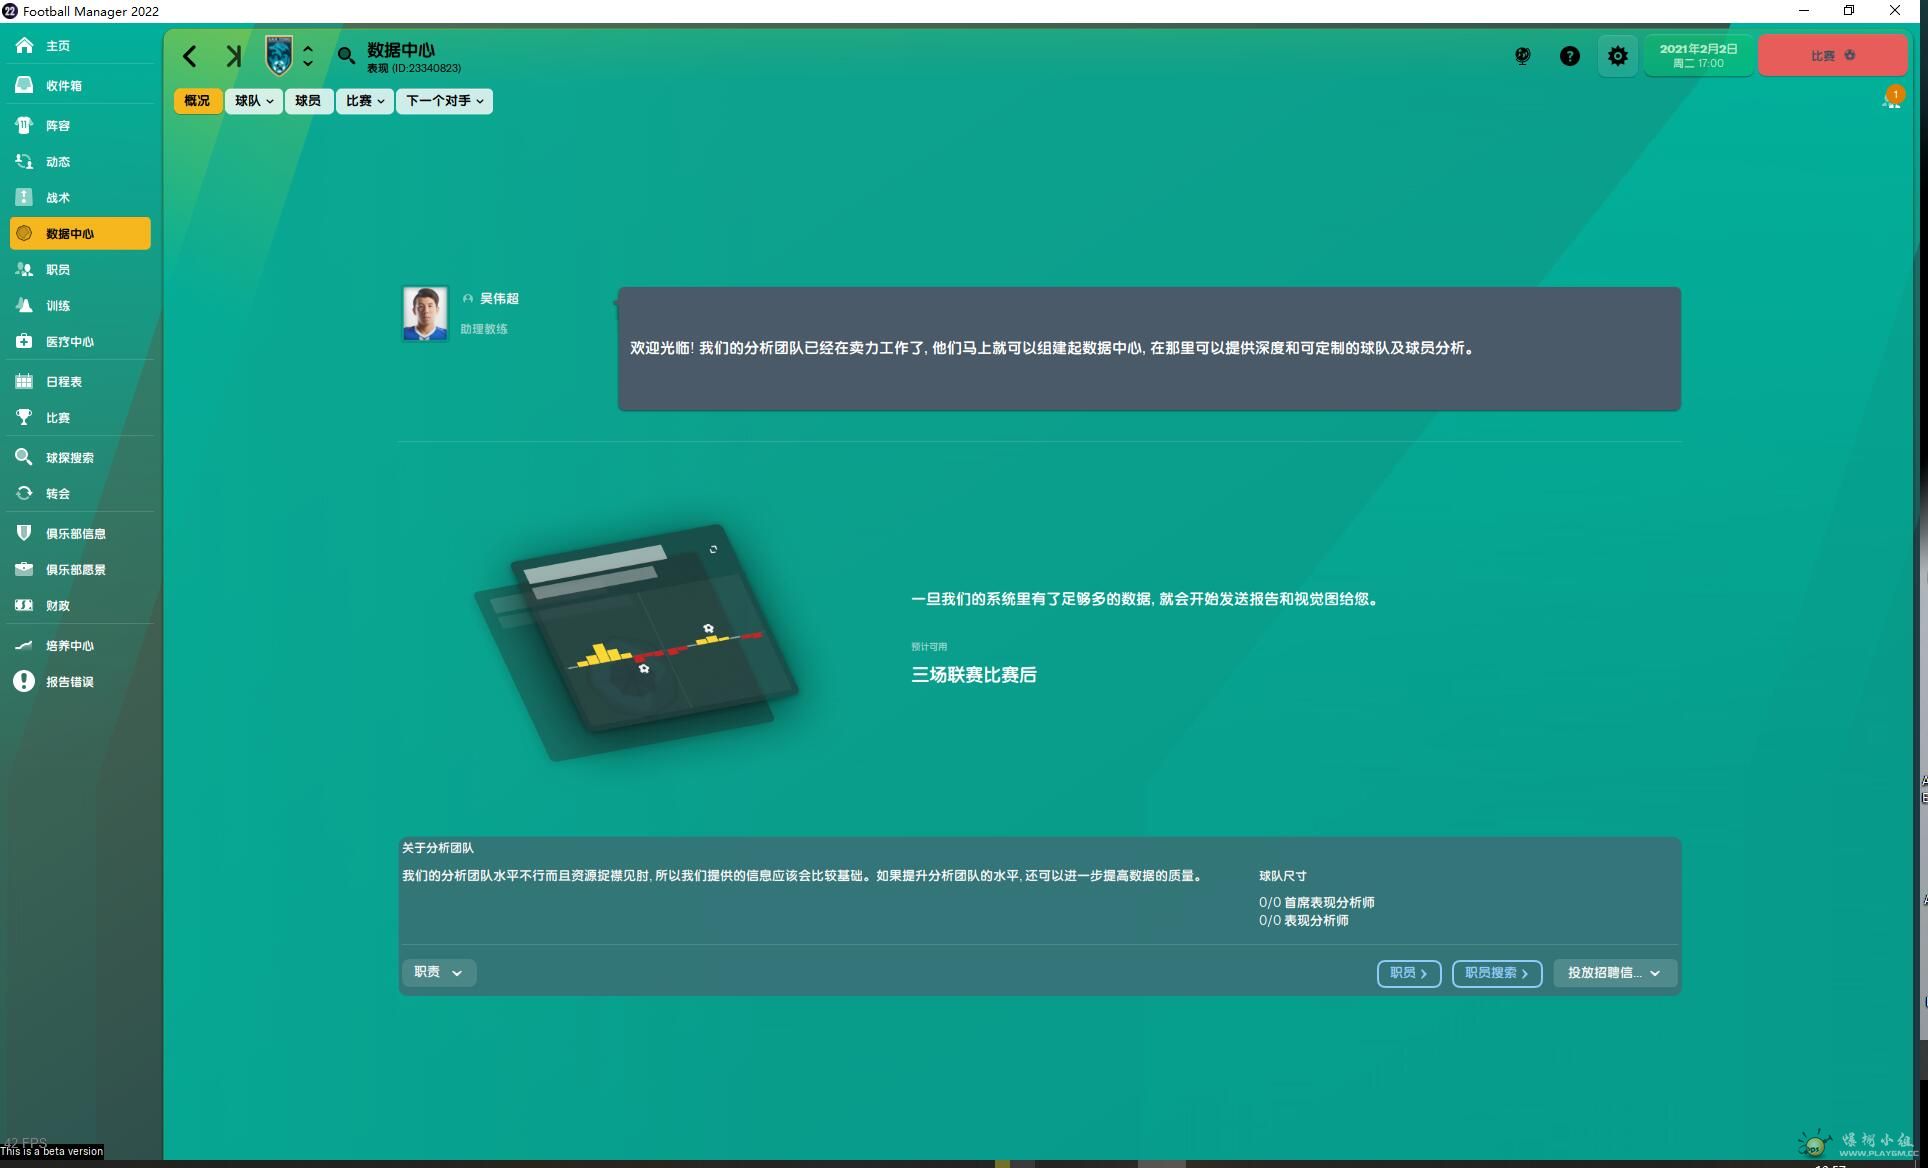This screenshot has width=1928, height=1168.
Task: Open 医疗中心 medical centre icon
Action: coord(24,341)
